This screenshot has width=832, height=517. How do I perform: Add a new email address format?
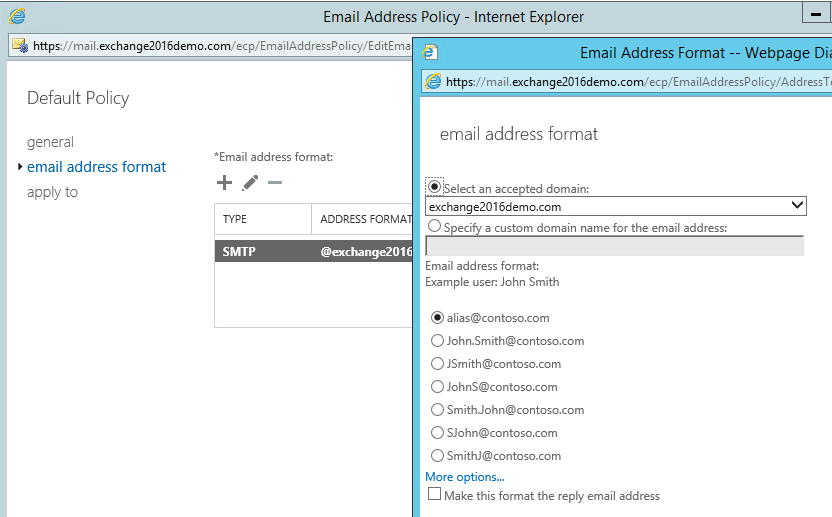224,183
